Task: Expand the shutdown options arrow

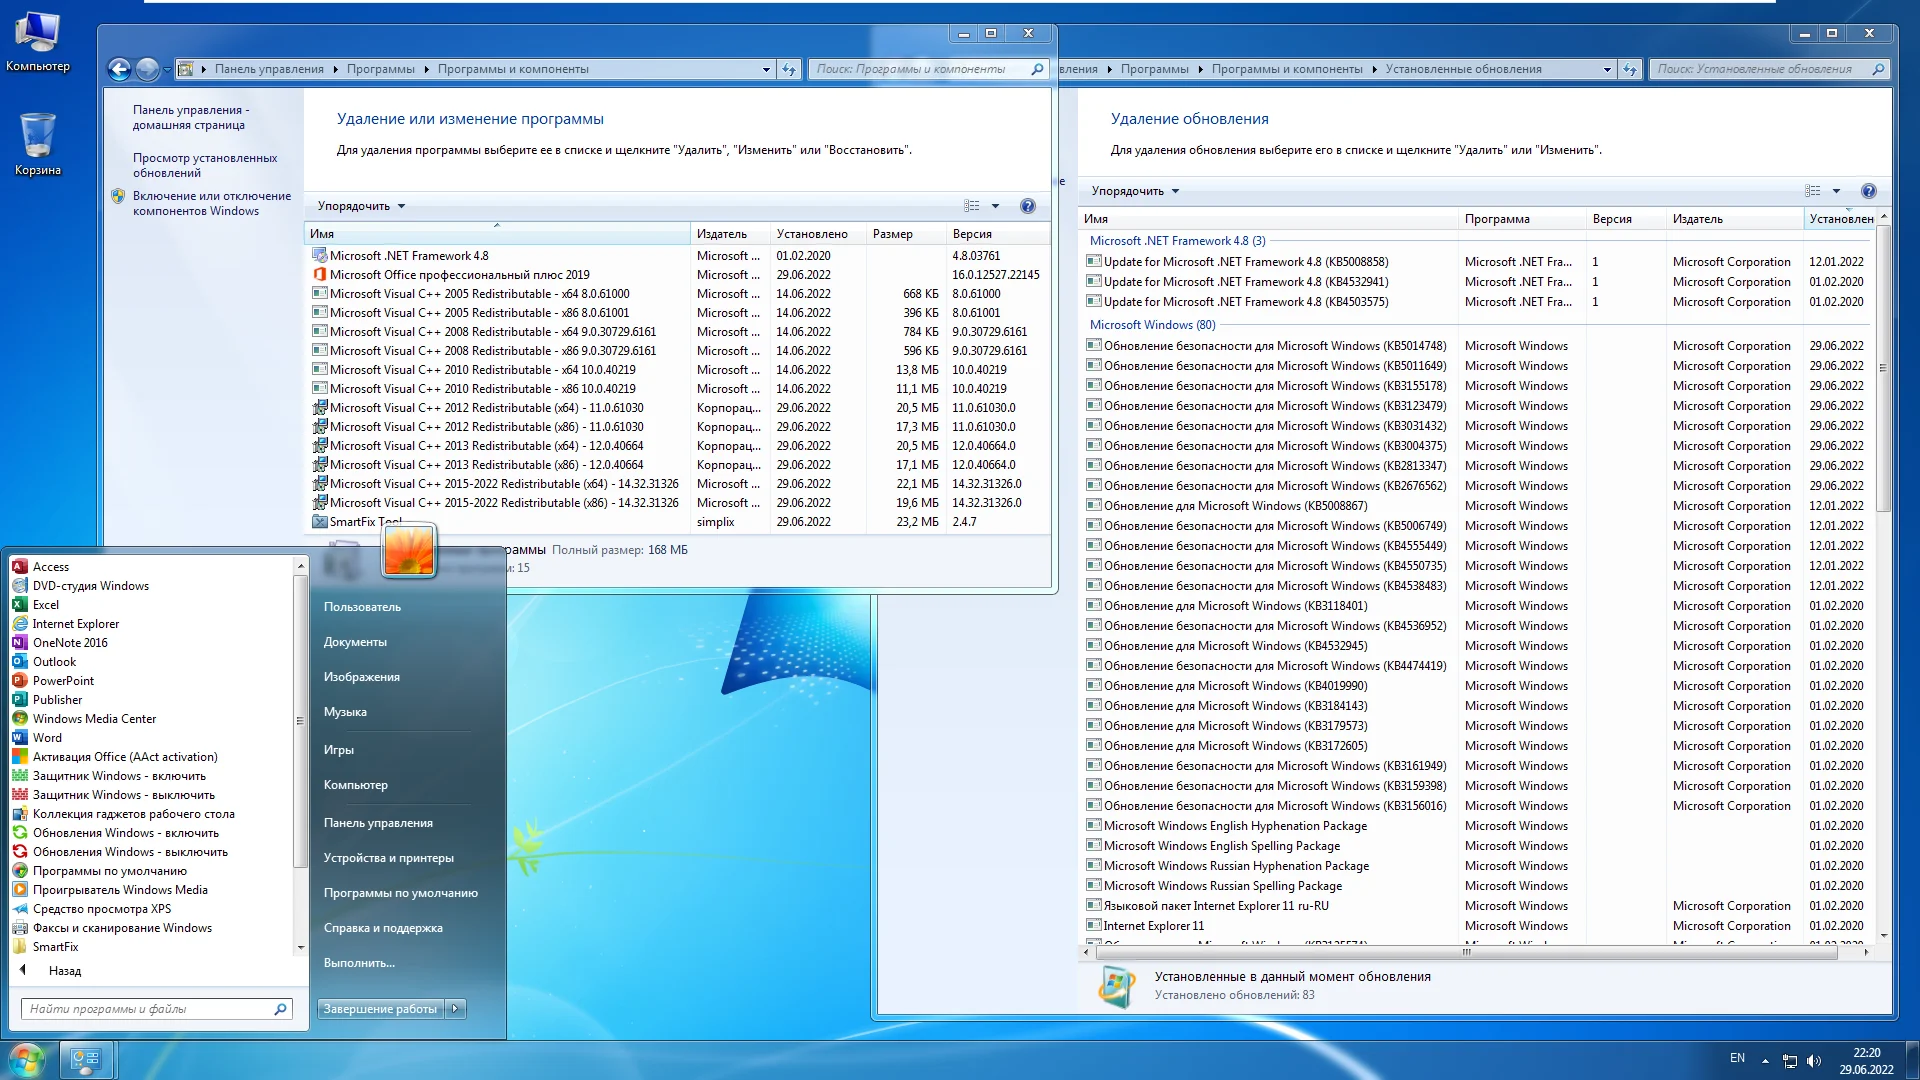Action: point(455,1009)
